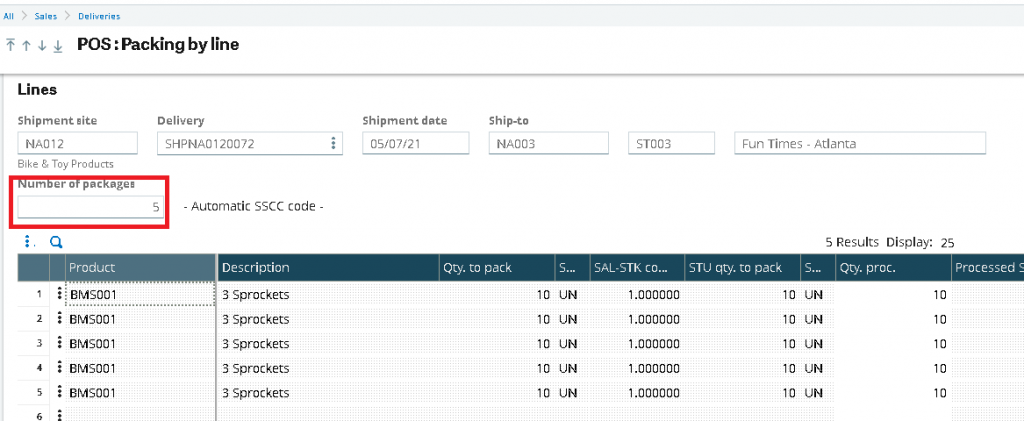Navigate to All breadcrumb
This screenshot has width=1024, height=421.
pyautogui.click(x=8, y=15)
